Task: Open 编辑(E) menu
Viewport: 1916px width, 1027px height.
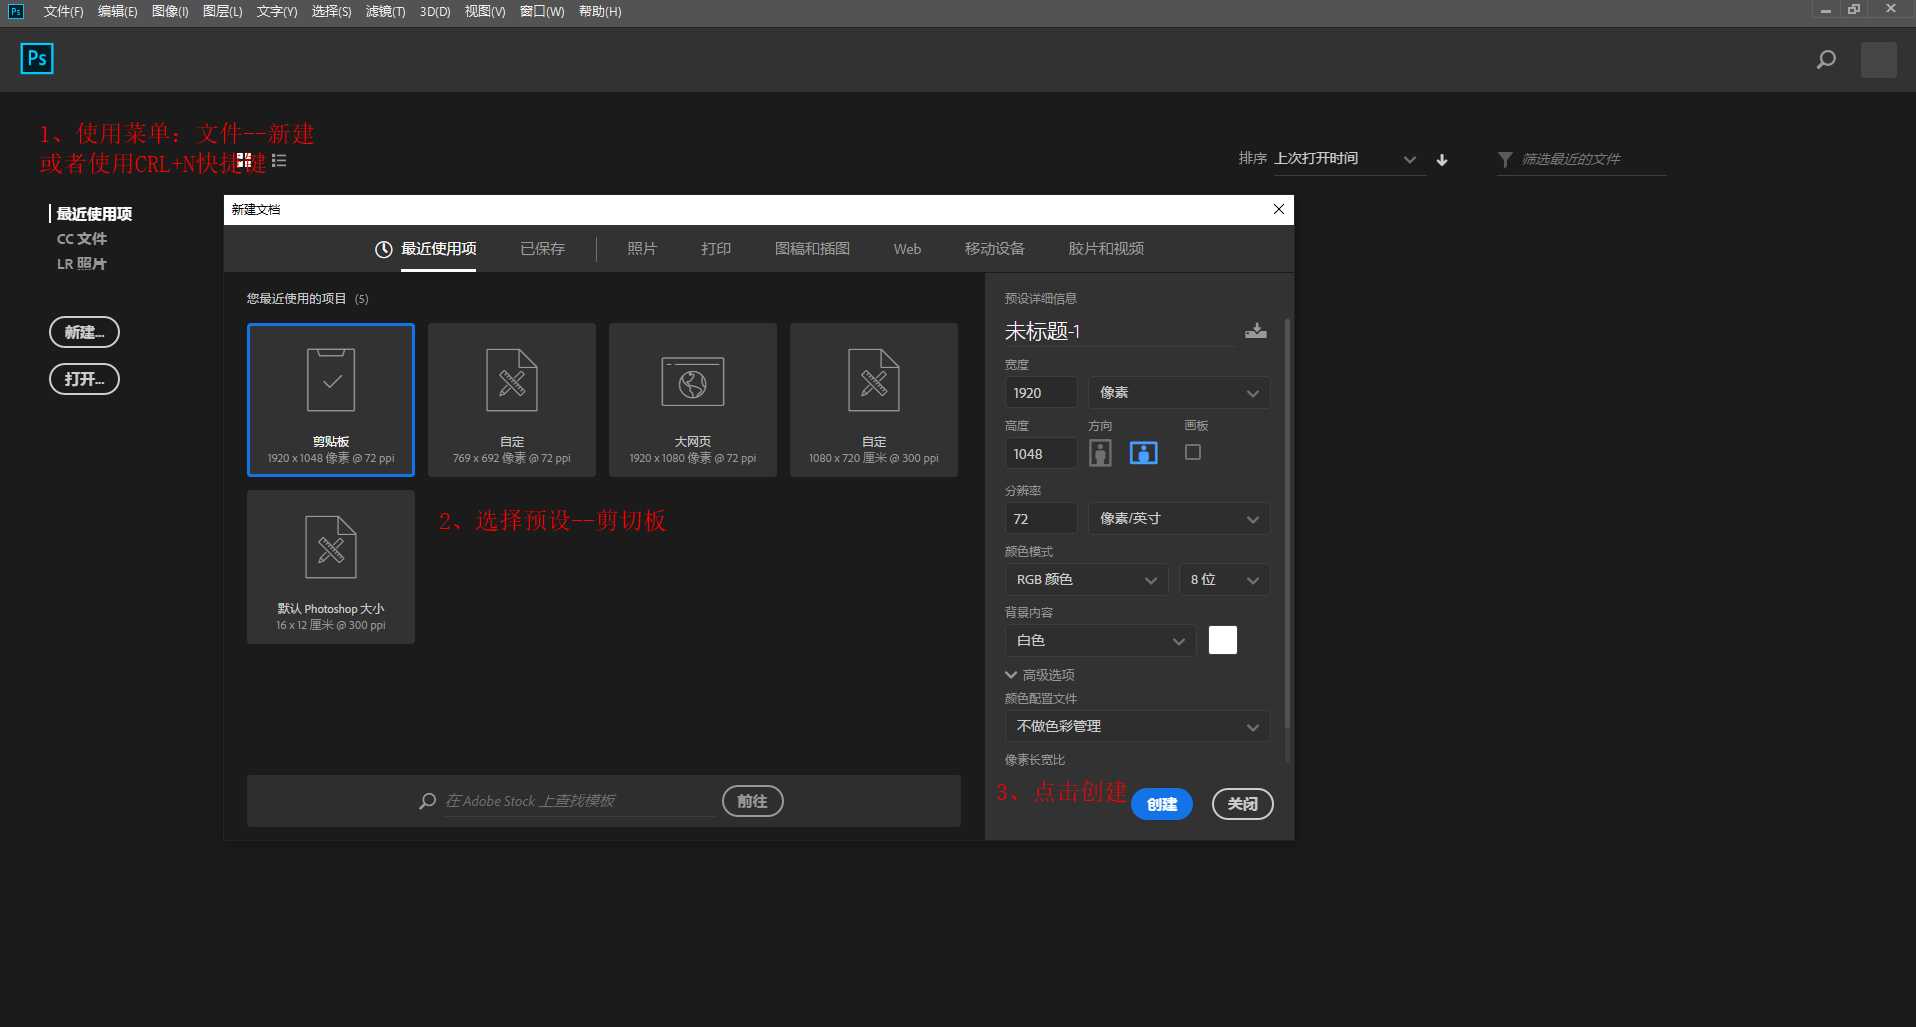Action: tap(117, 11)
